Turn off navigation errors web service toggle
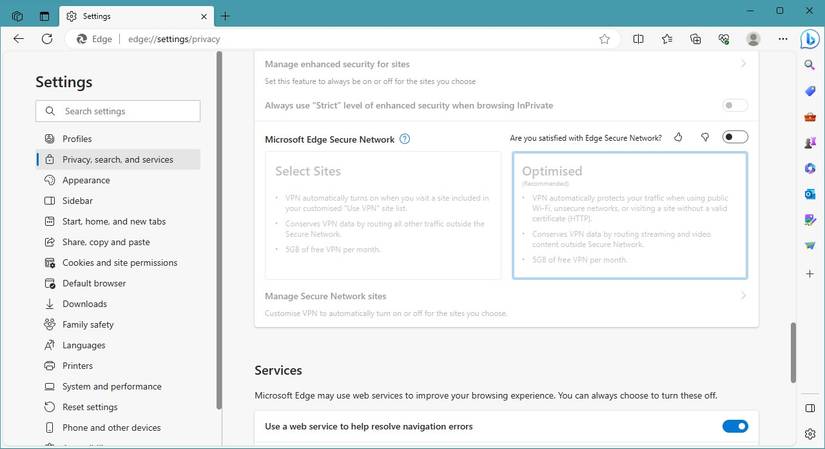Image resolution: width=825 pixels, height=449 pixels. tap(735, 426)
